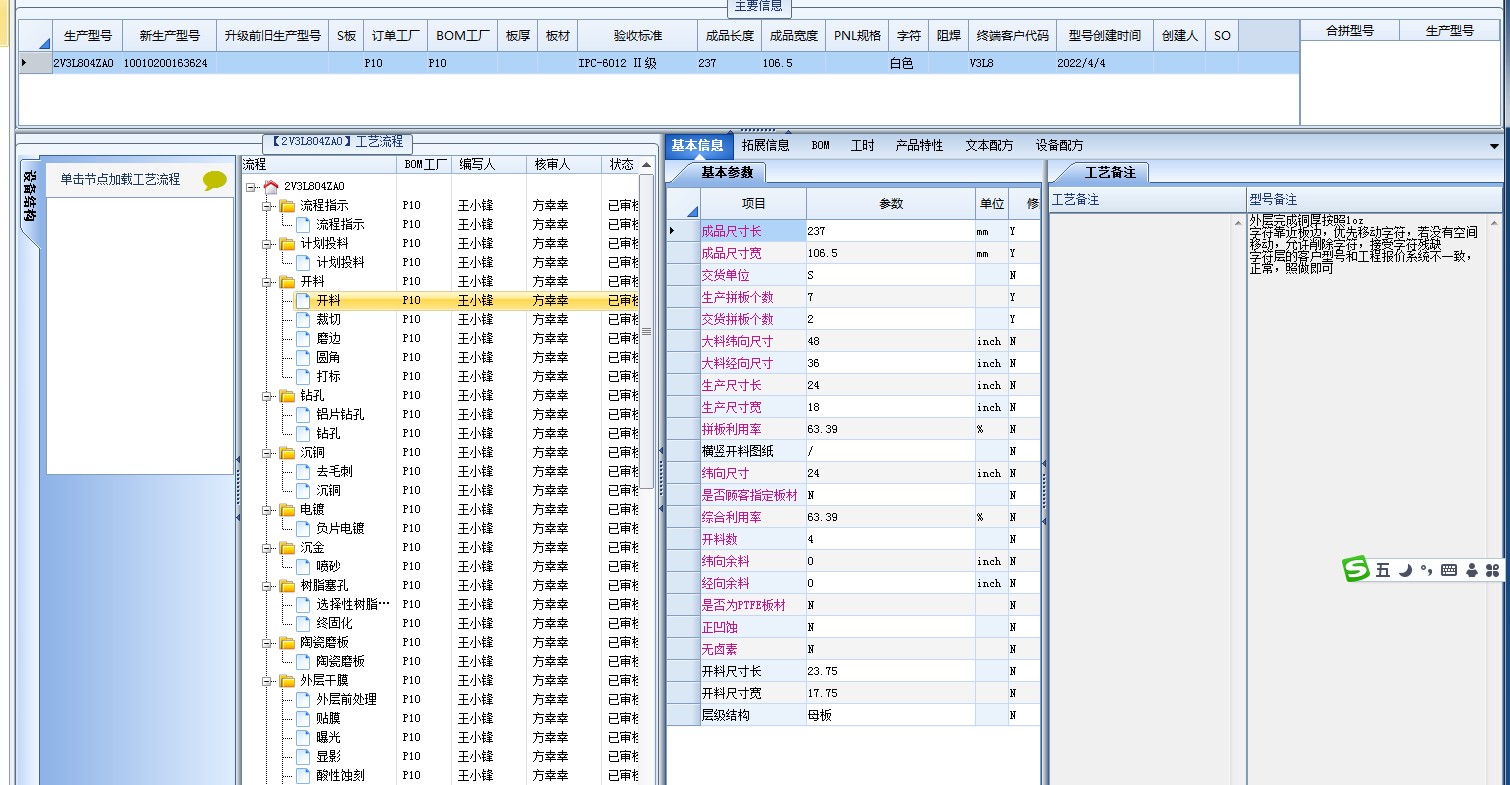The width and height of the screenshot is (1510, 785).
Task: Collapse the 电镀 folder node
Action: [267, 509]
